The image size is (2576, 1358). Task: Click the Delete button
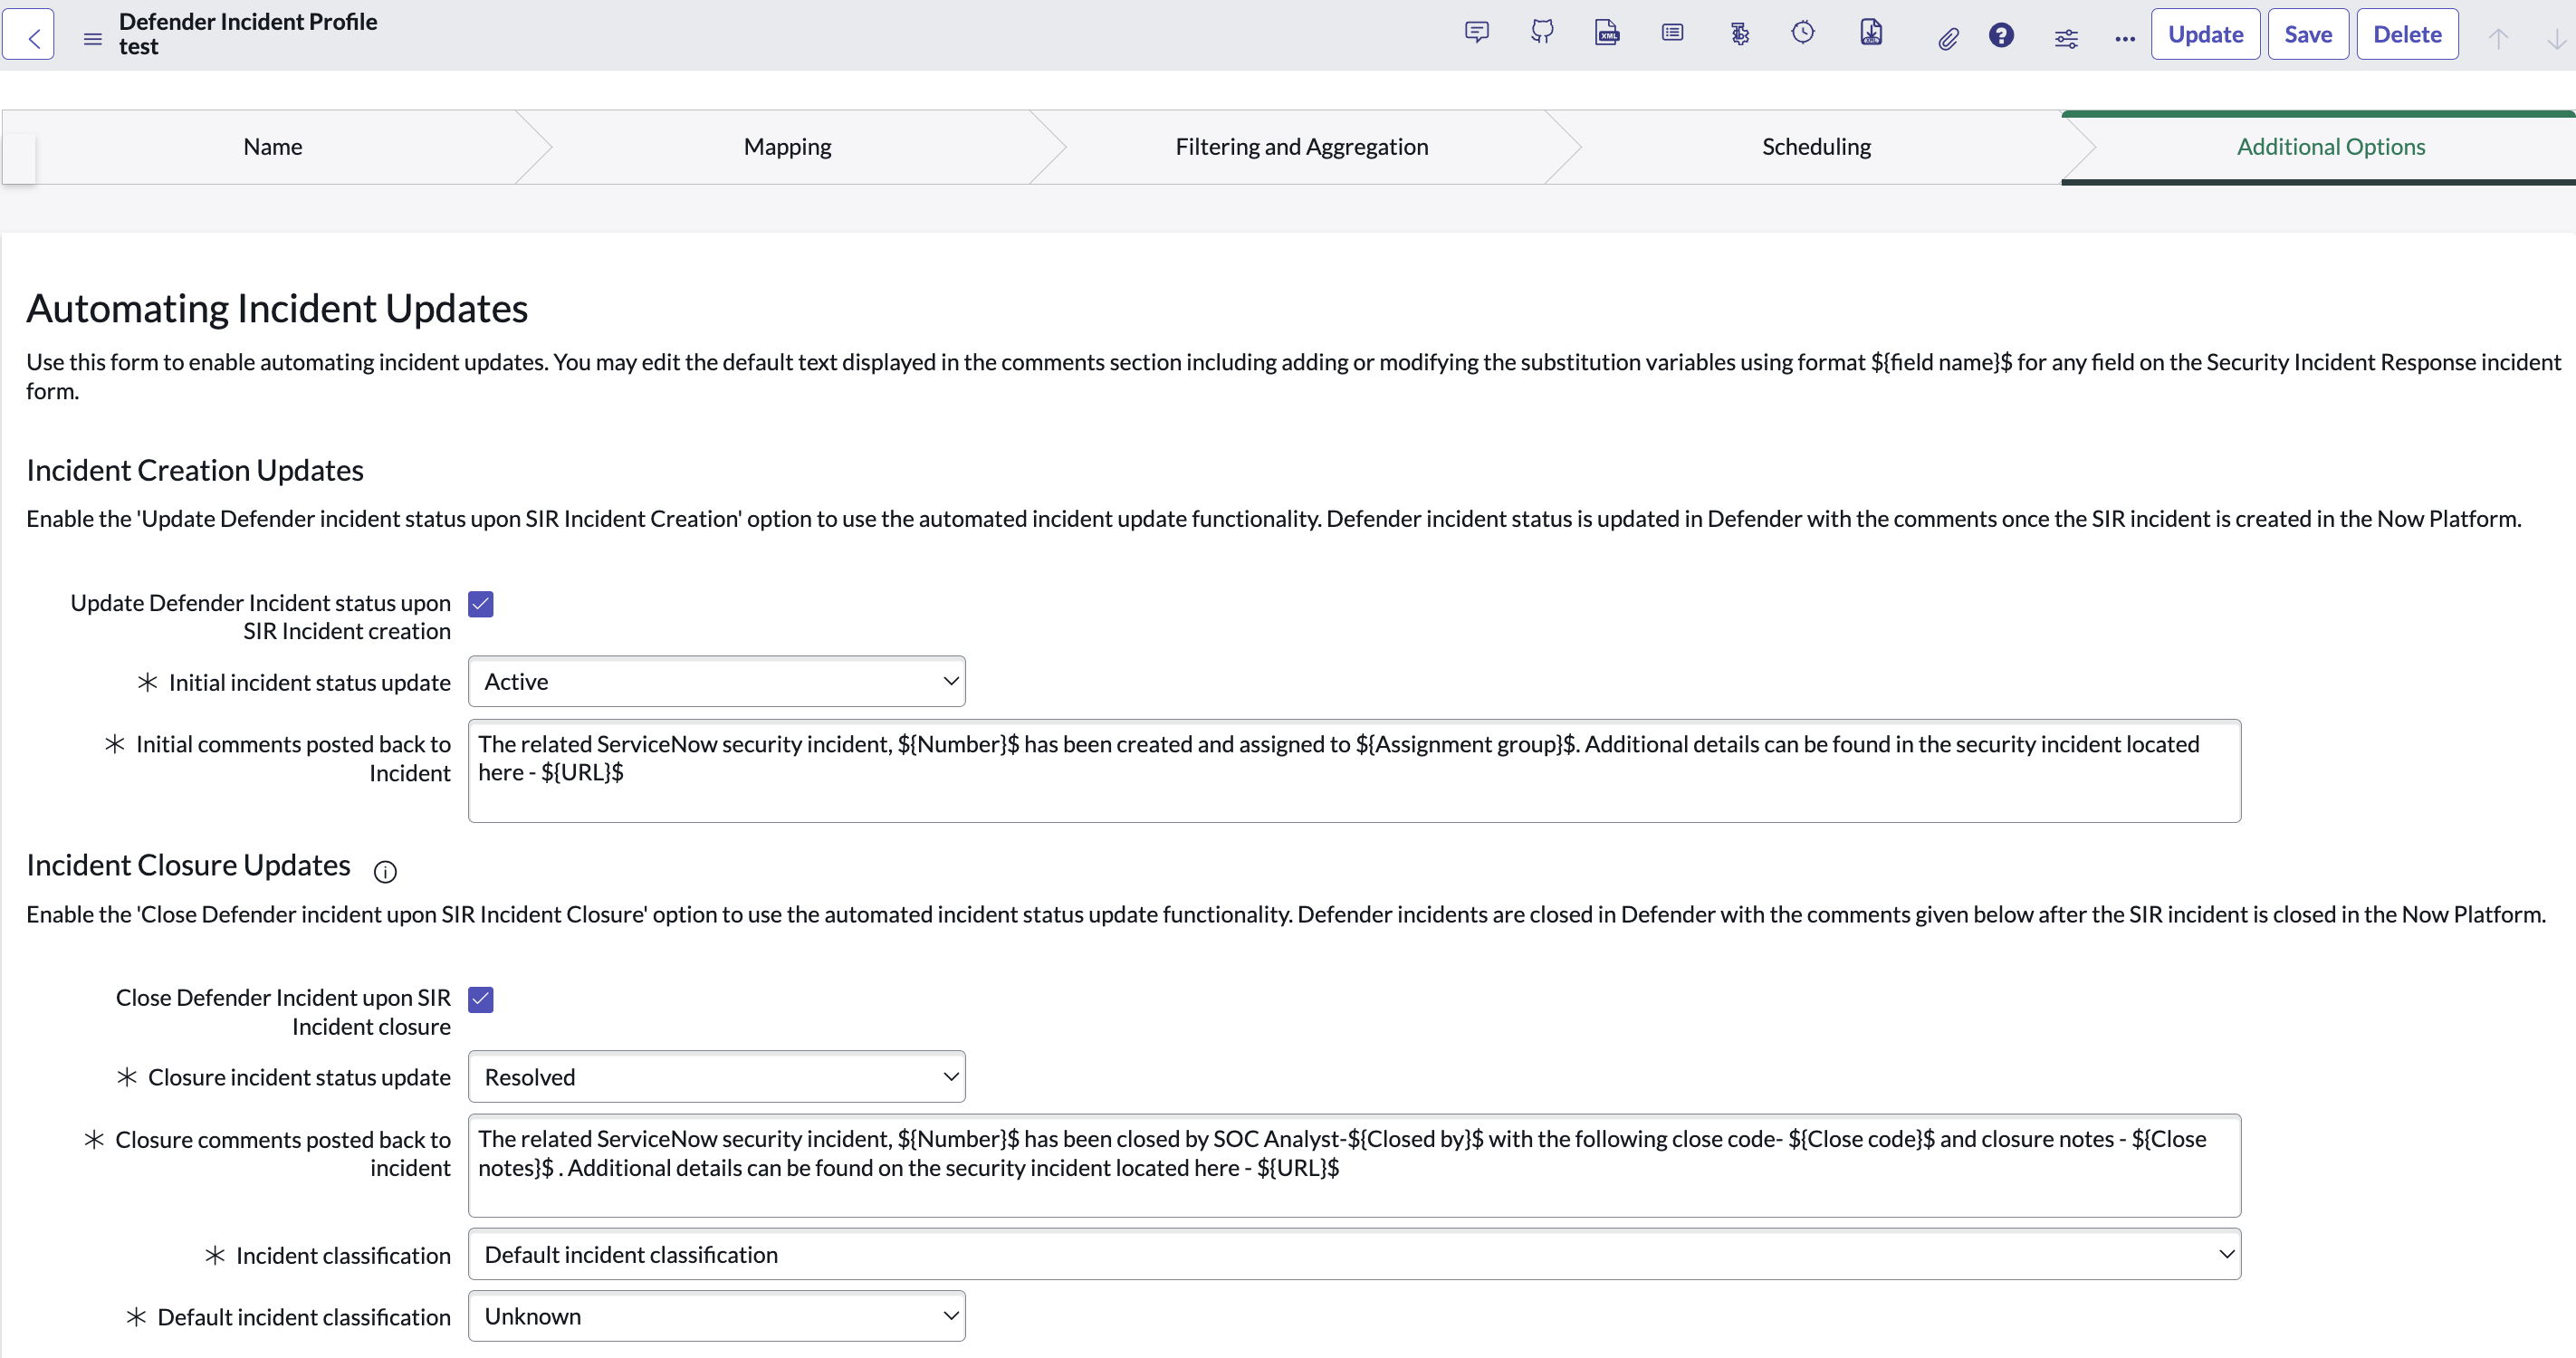pyautogui.click(x=2407, y=34)
